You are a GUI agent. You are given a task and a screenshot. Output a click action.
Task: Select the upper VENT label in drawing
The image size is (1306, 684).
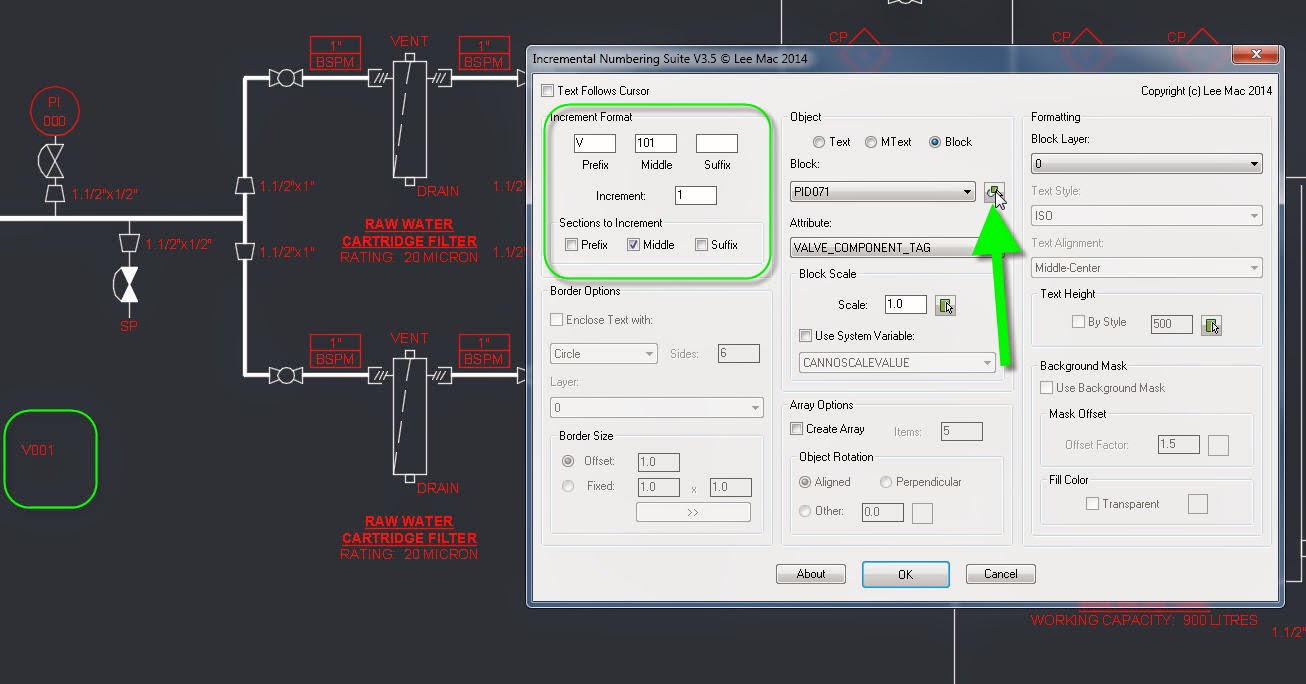(409, 42)
